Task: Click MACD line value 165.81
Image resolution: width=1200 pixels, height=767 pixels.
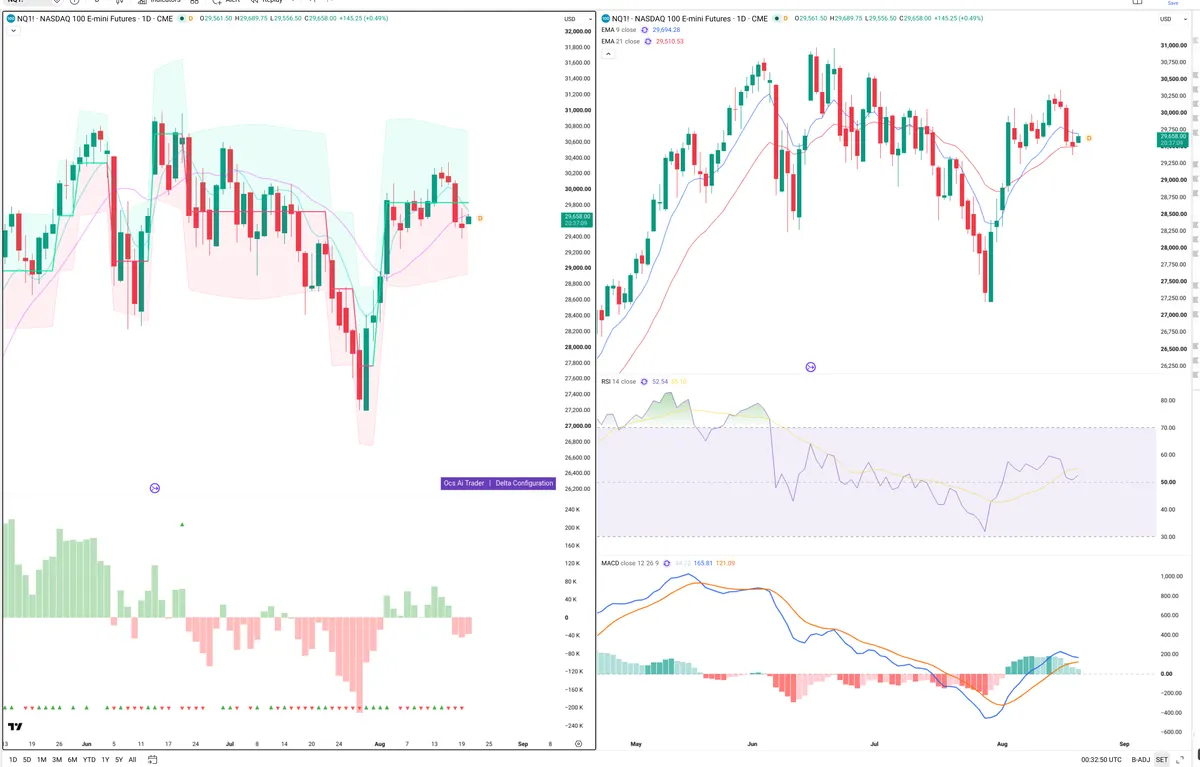Action: pos(703,563)
